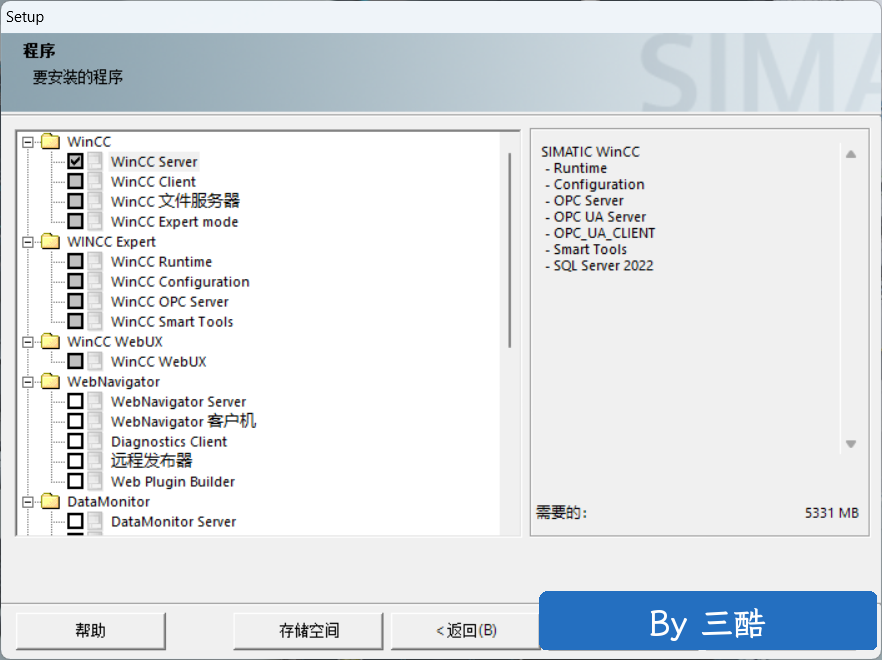Click the program tree vertical scrollbar thumb
The width and height of the screenshot is (882, 660).
click(510, 250)
